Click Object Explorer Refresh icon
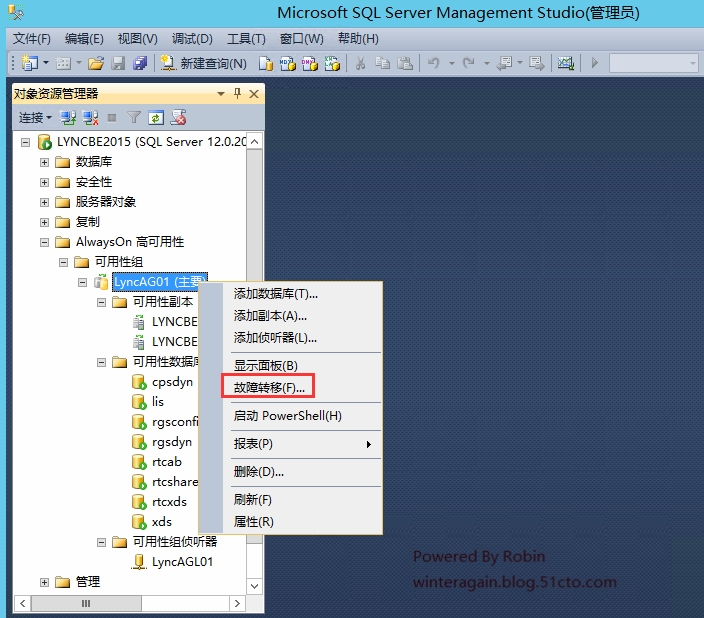The width and height of the screenshot is (704, 618). click(x=156, y=118)
